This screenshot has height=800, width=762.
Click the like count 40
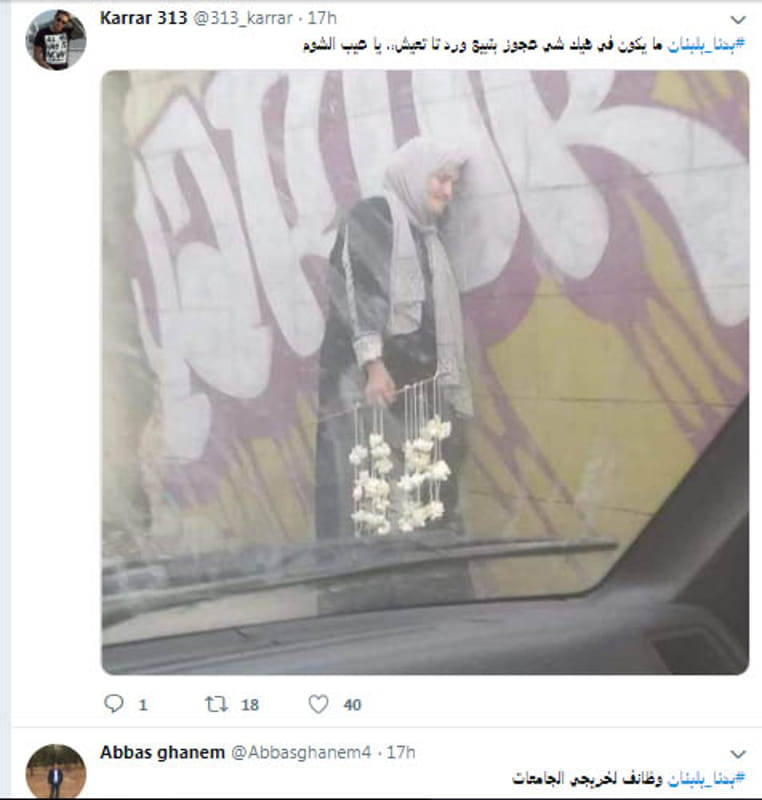tap(352, 705)
